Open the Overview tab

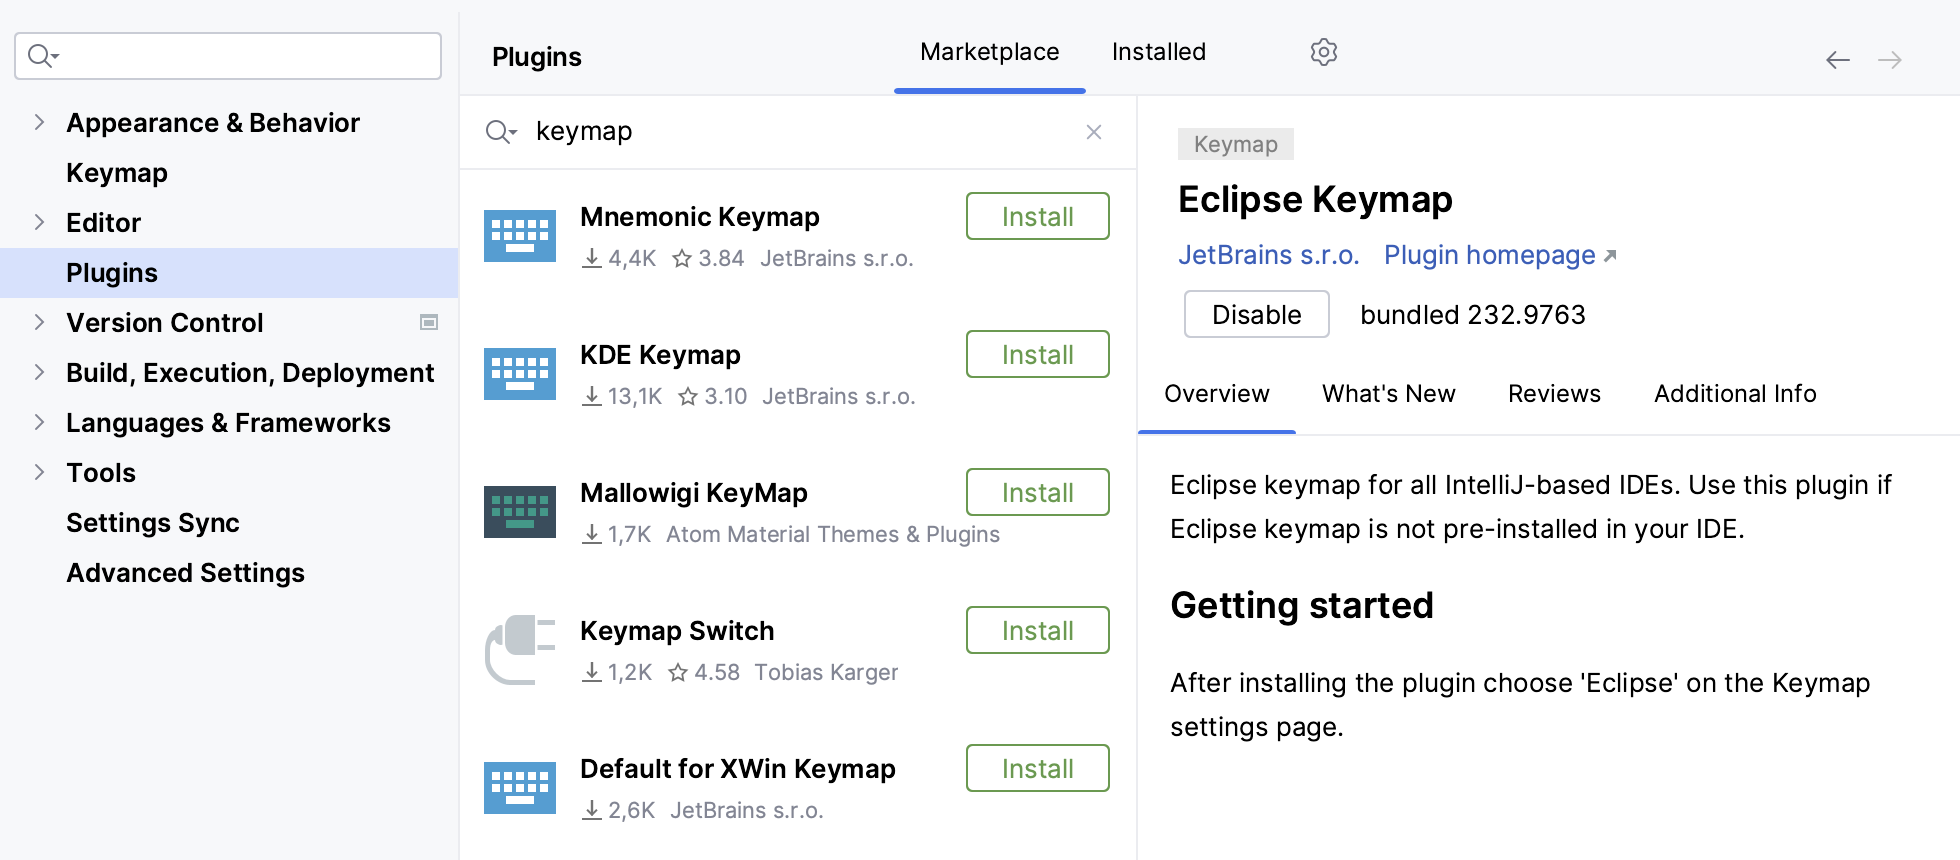[1217, 394]
